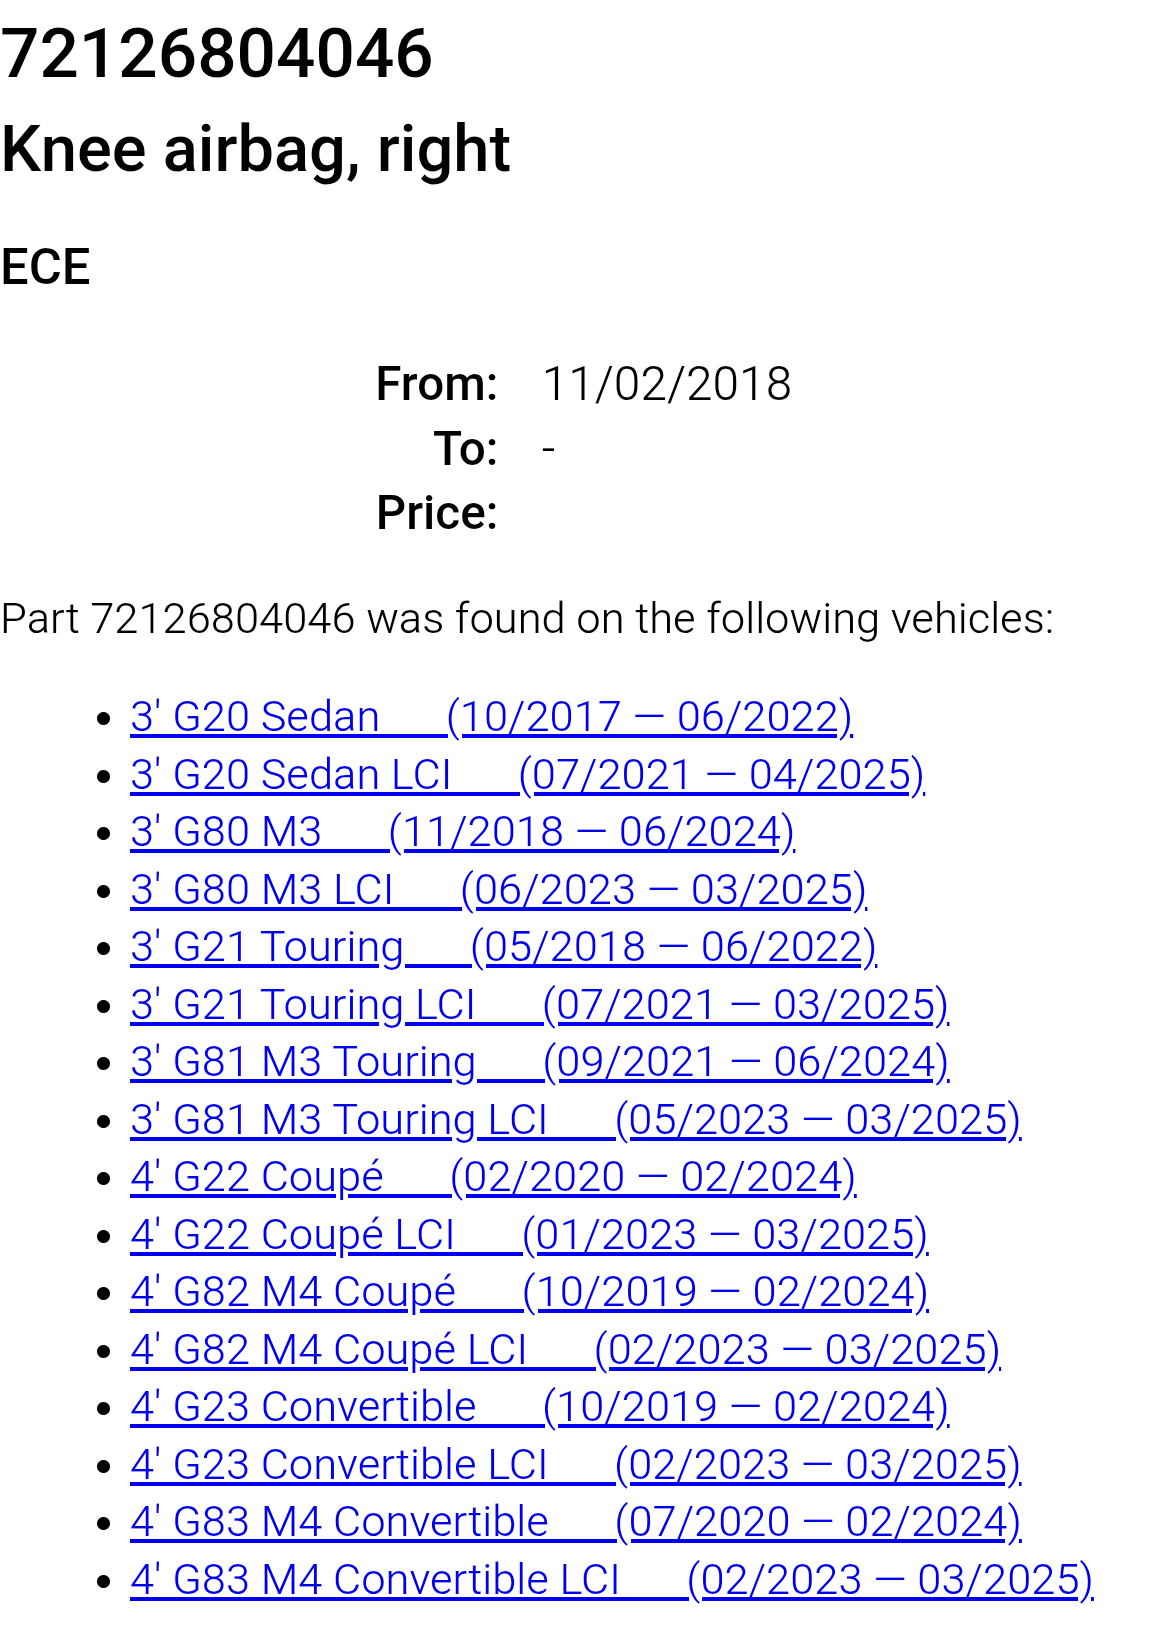Open the 3' G80 M3 LCI link
The width and height of the screenshot is (1166, 1625).
[497, 890]
